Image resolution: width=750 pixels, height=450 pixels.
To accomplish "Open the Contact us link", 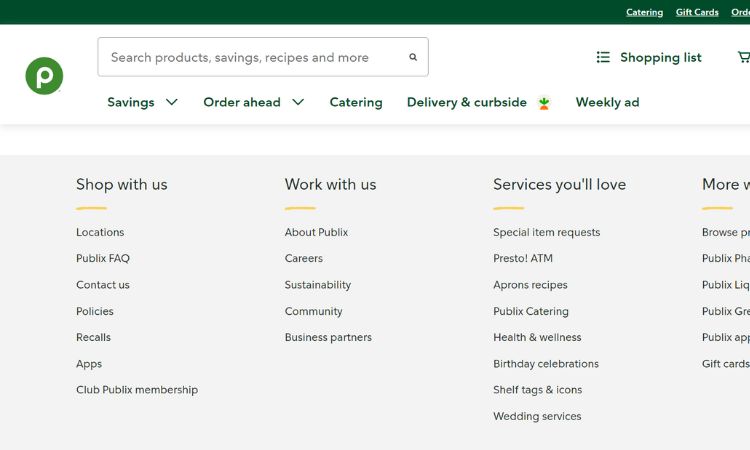I will point(103,285).
